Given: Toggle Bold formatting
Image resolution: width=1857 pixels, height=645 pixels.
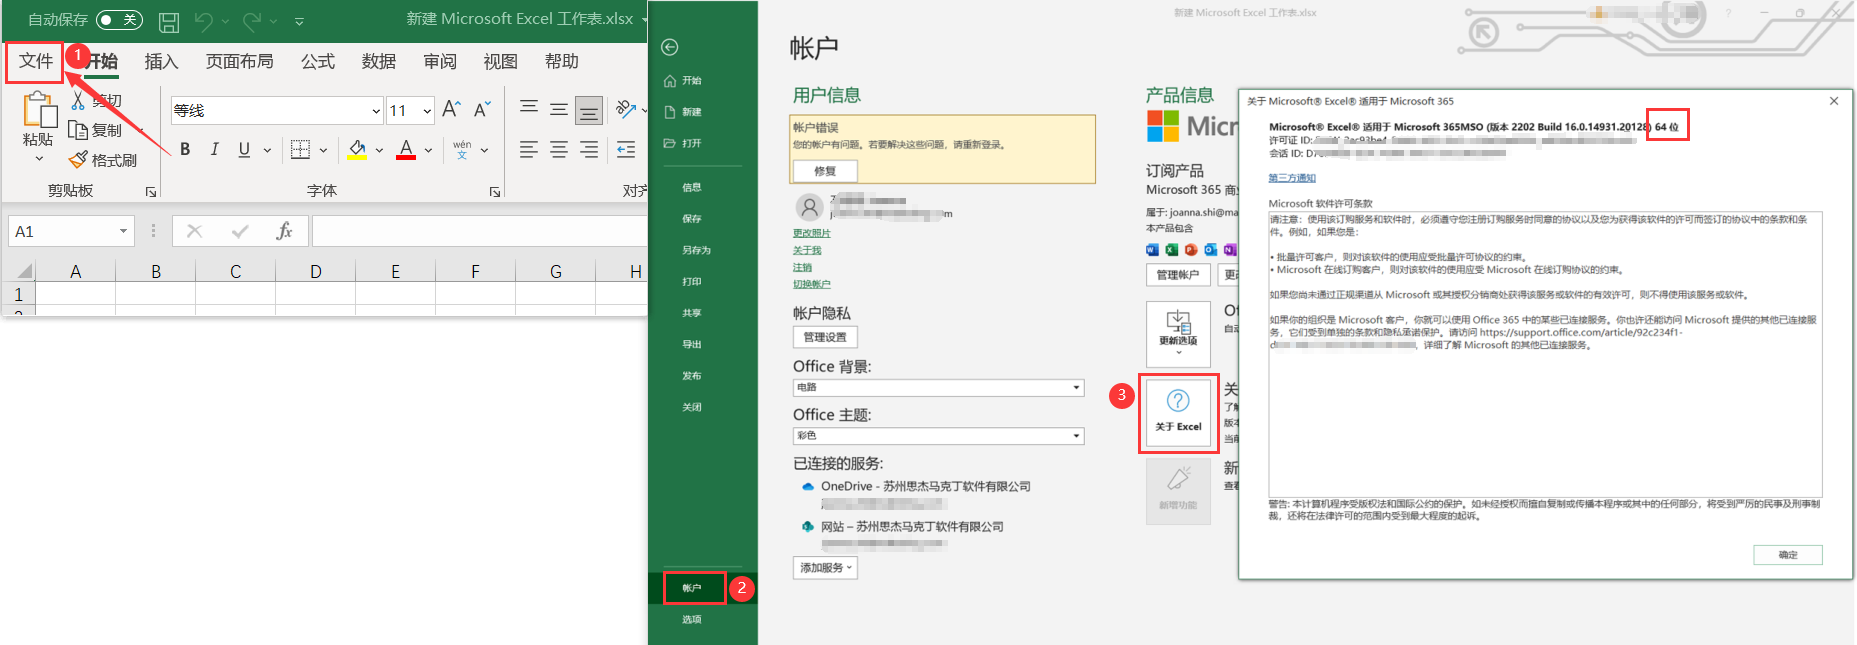Looking at the screenshot, I should [185, 150].
